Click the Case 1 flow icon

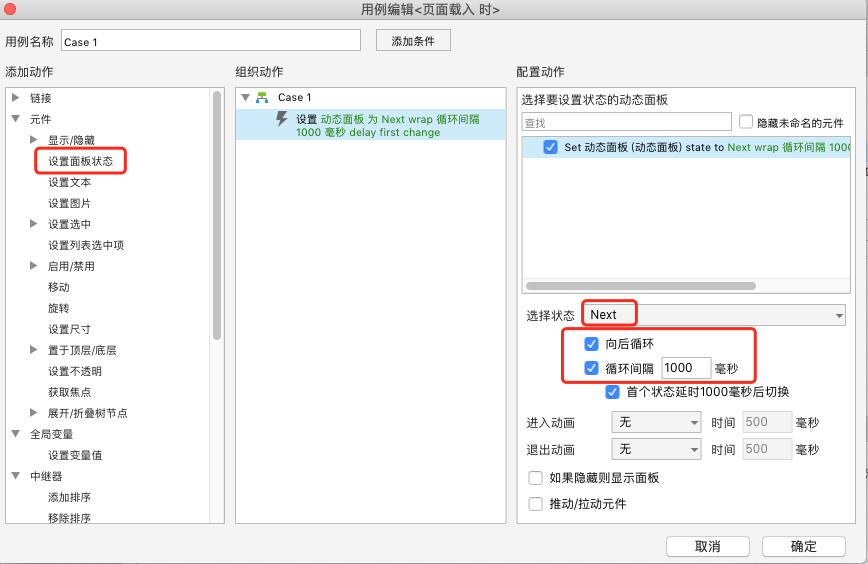(x=262, y=97)
